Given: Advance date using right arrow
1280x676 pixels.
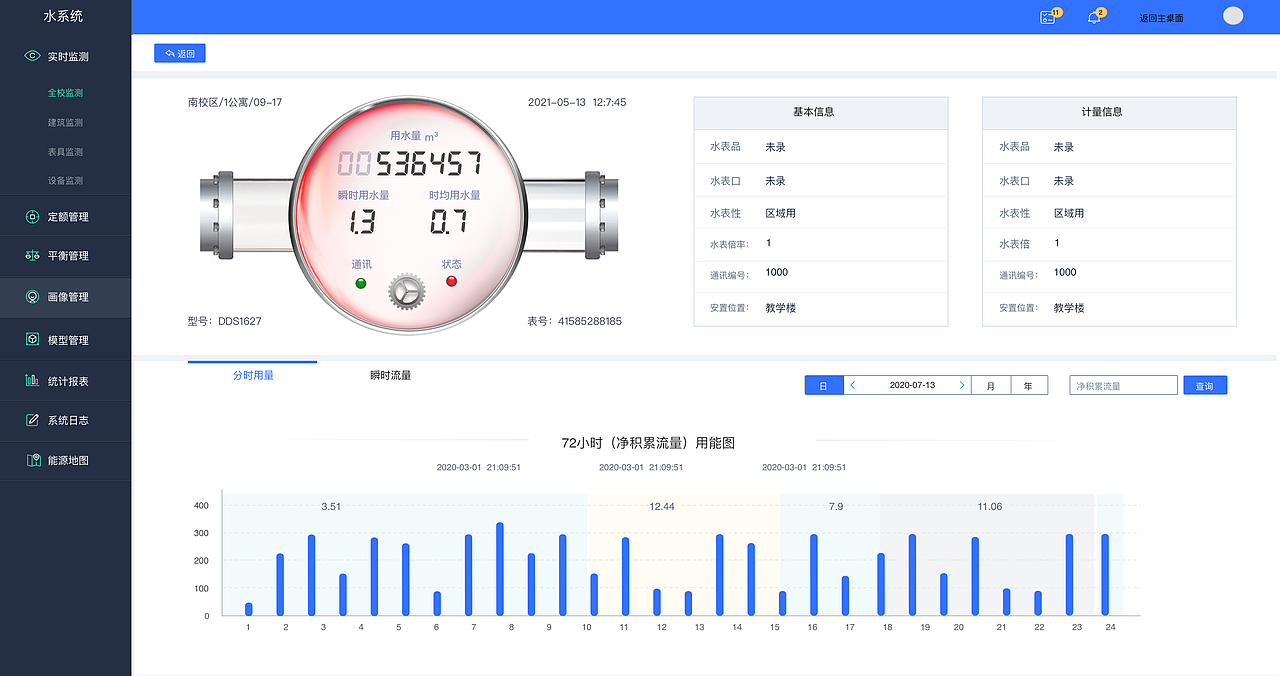Looking at the screenshot, I should (x=961, y=384).
